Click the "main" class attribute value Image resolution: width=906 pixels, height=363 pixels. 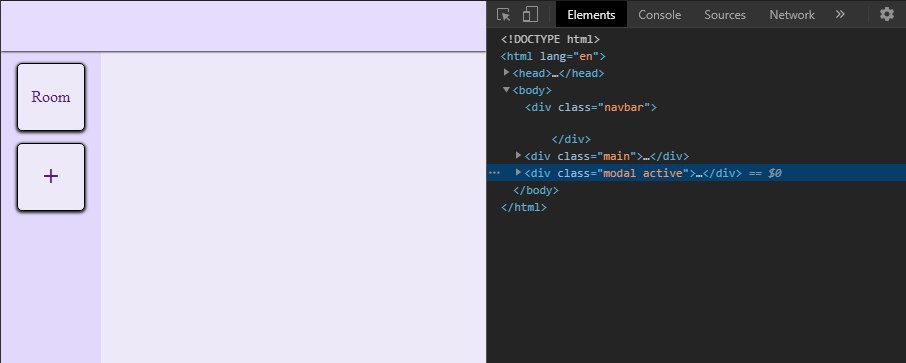(616, 156)
